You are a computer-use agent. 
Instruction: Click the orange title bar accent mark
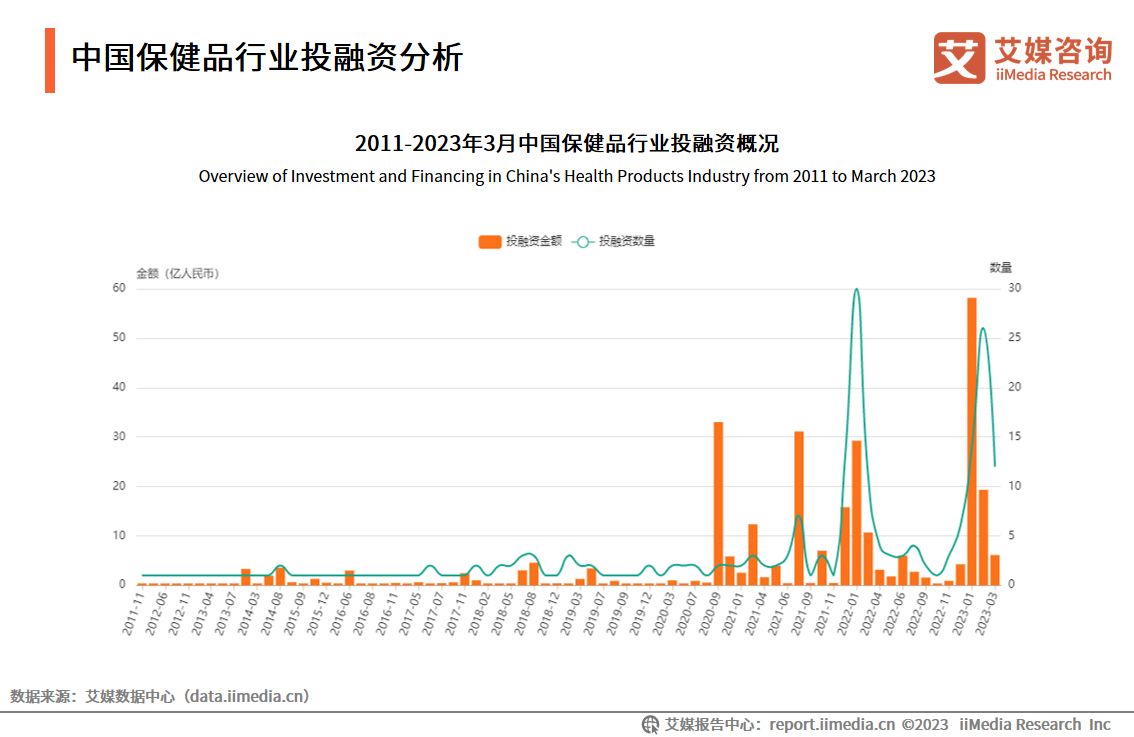pyautogui.click(x=49, y=59)
